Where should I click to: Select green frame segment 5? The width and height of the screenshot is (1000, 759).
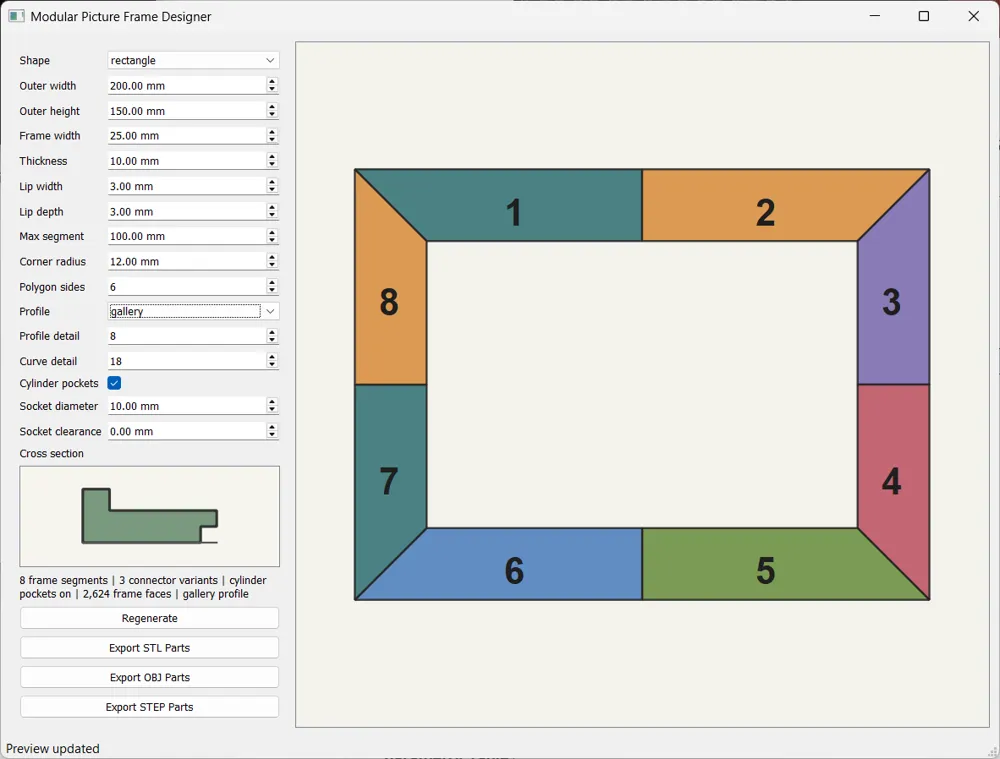[765, 564]
